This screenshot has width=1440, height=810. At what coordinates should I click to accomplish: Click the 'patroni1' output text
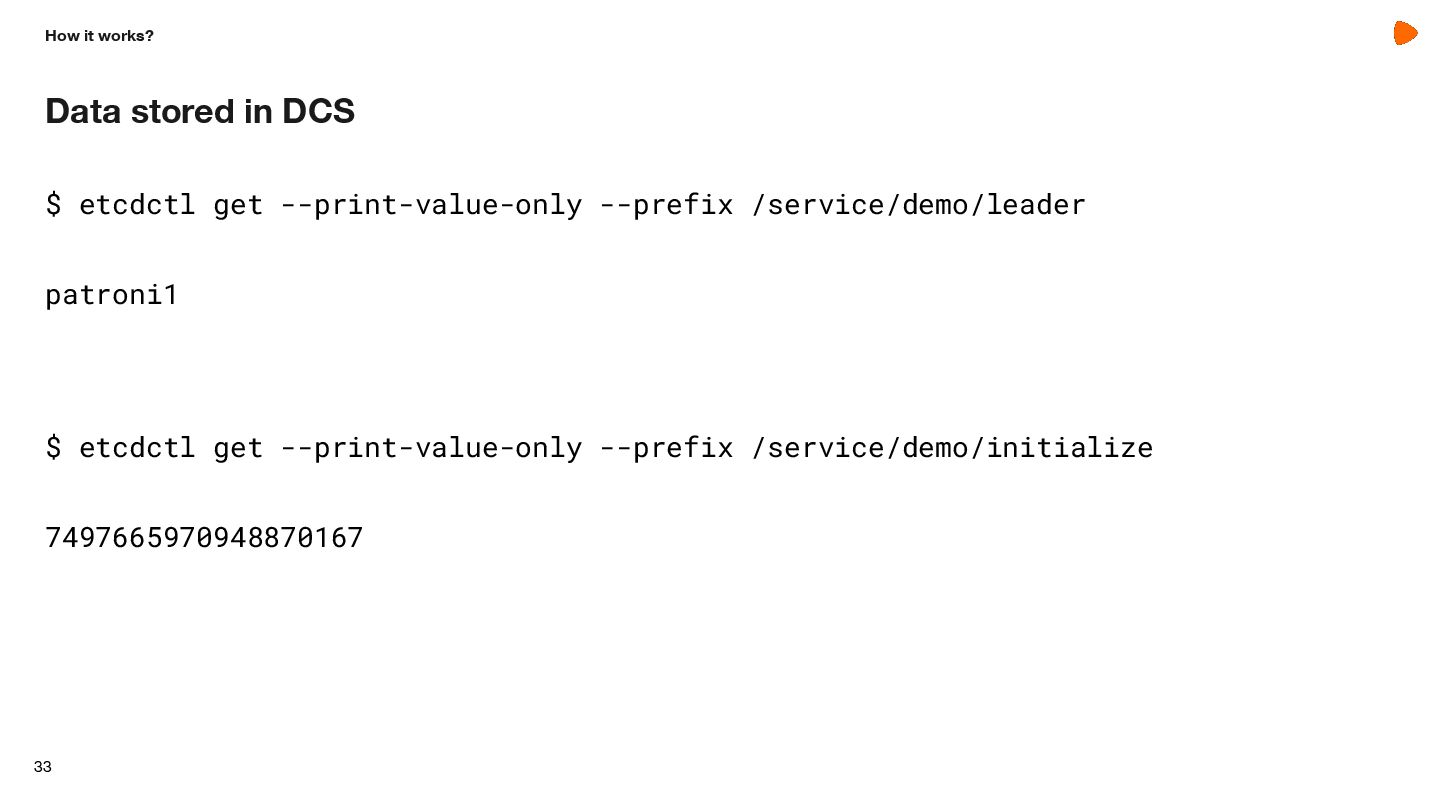(x=112, y=295)
